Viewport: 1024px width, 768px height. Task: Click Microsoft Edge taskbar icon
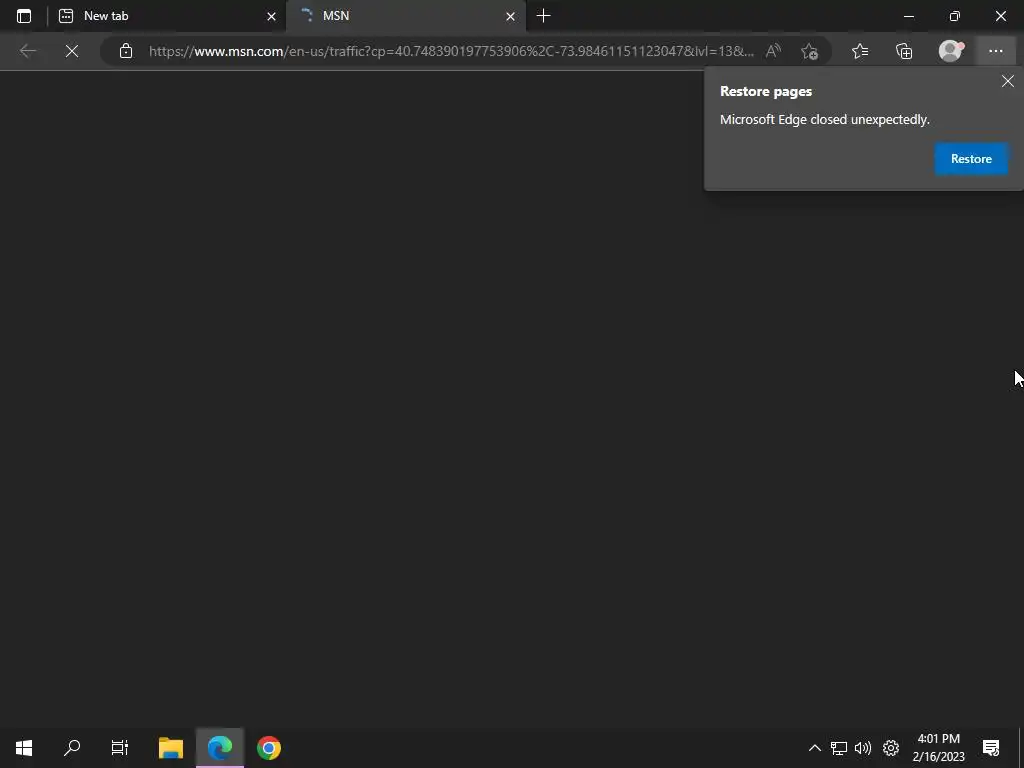coord(220,748)
